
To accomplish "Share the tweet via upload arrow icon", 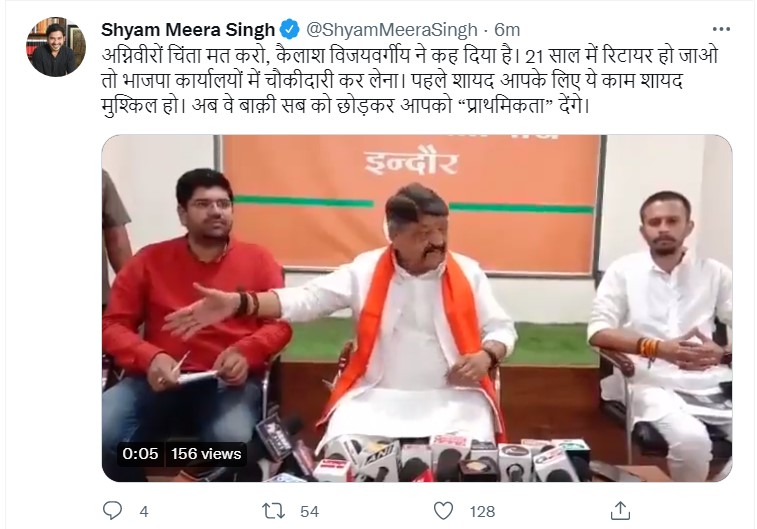I will pos(620,511).
